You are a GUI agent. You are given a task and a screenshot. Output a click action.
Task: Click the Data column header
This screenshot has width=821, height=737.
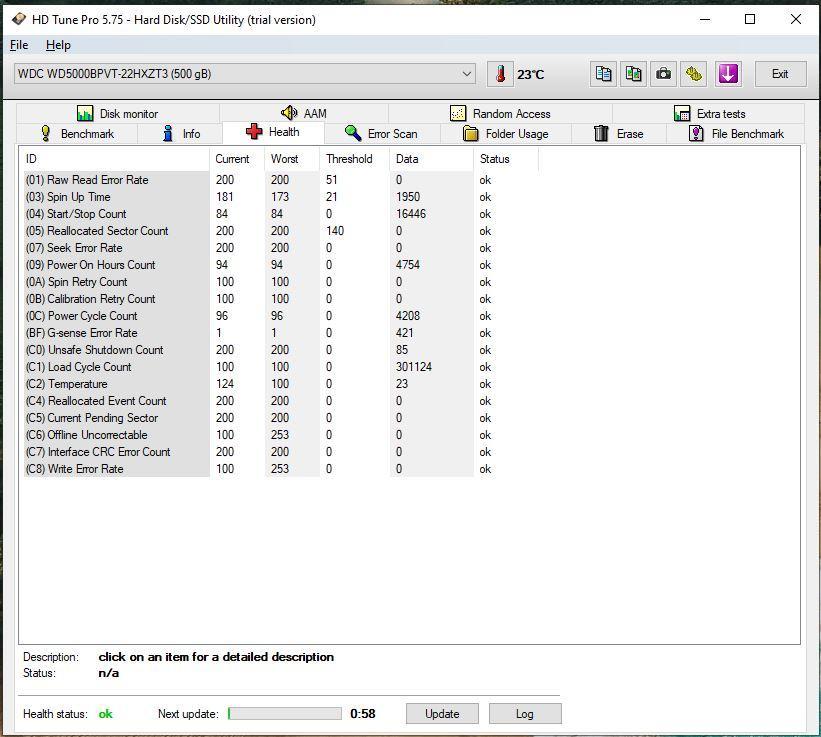pyautogui.click(x=431, y=159)
